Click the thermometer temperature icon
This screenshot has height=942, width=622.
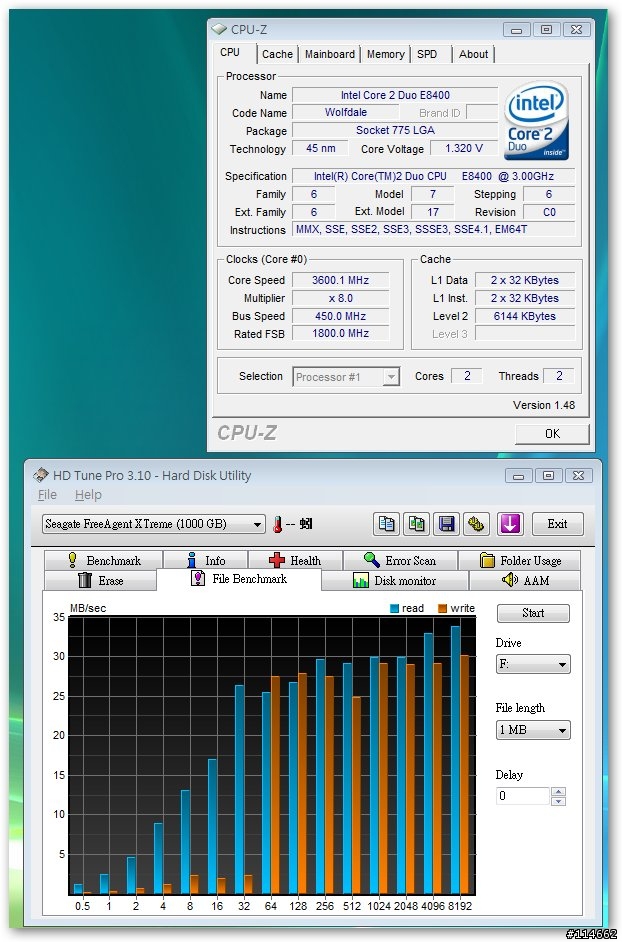[277, 524]
